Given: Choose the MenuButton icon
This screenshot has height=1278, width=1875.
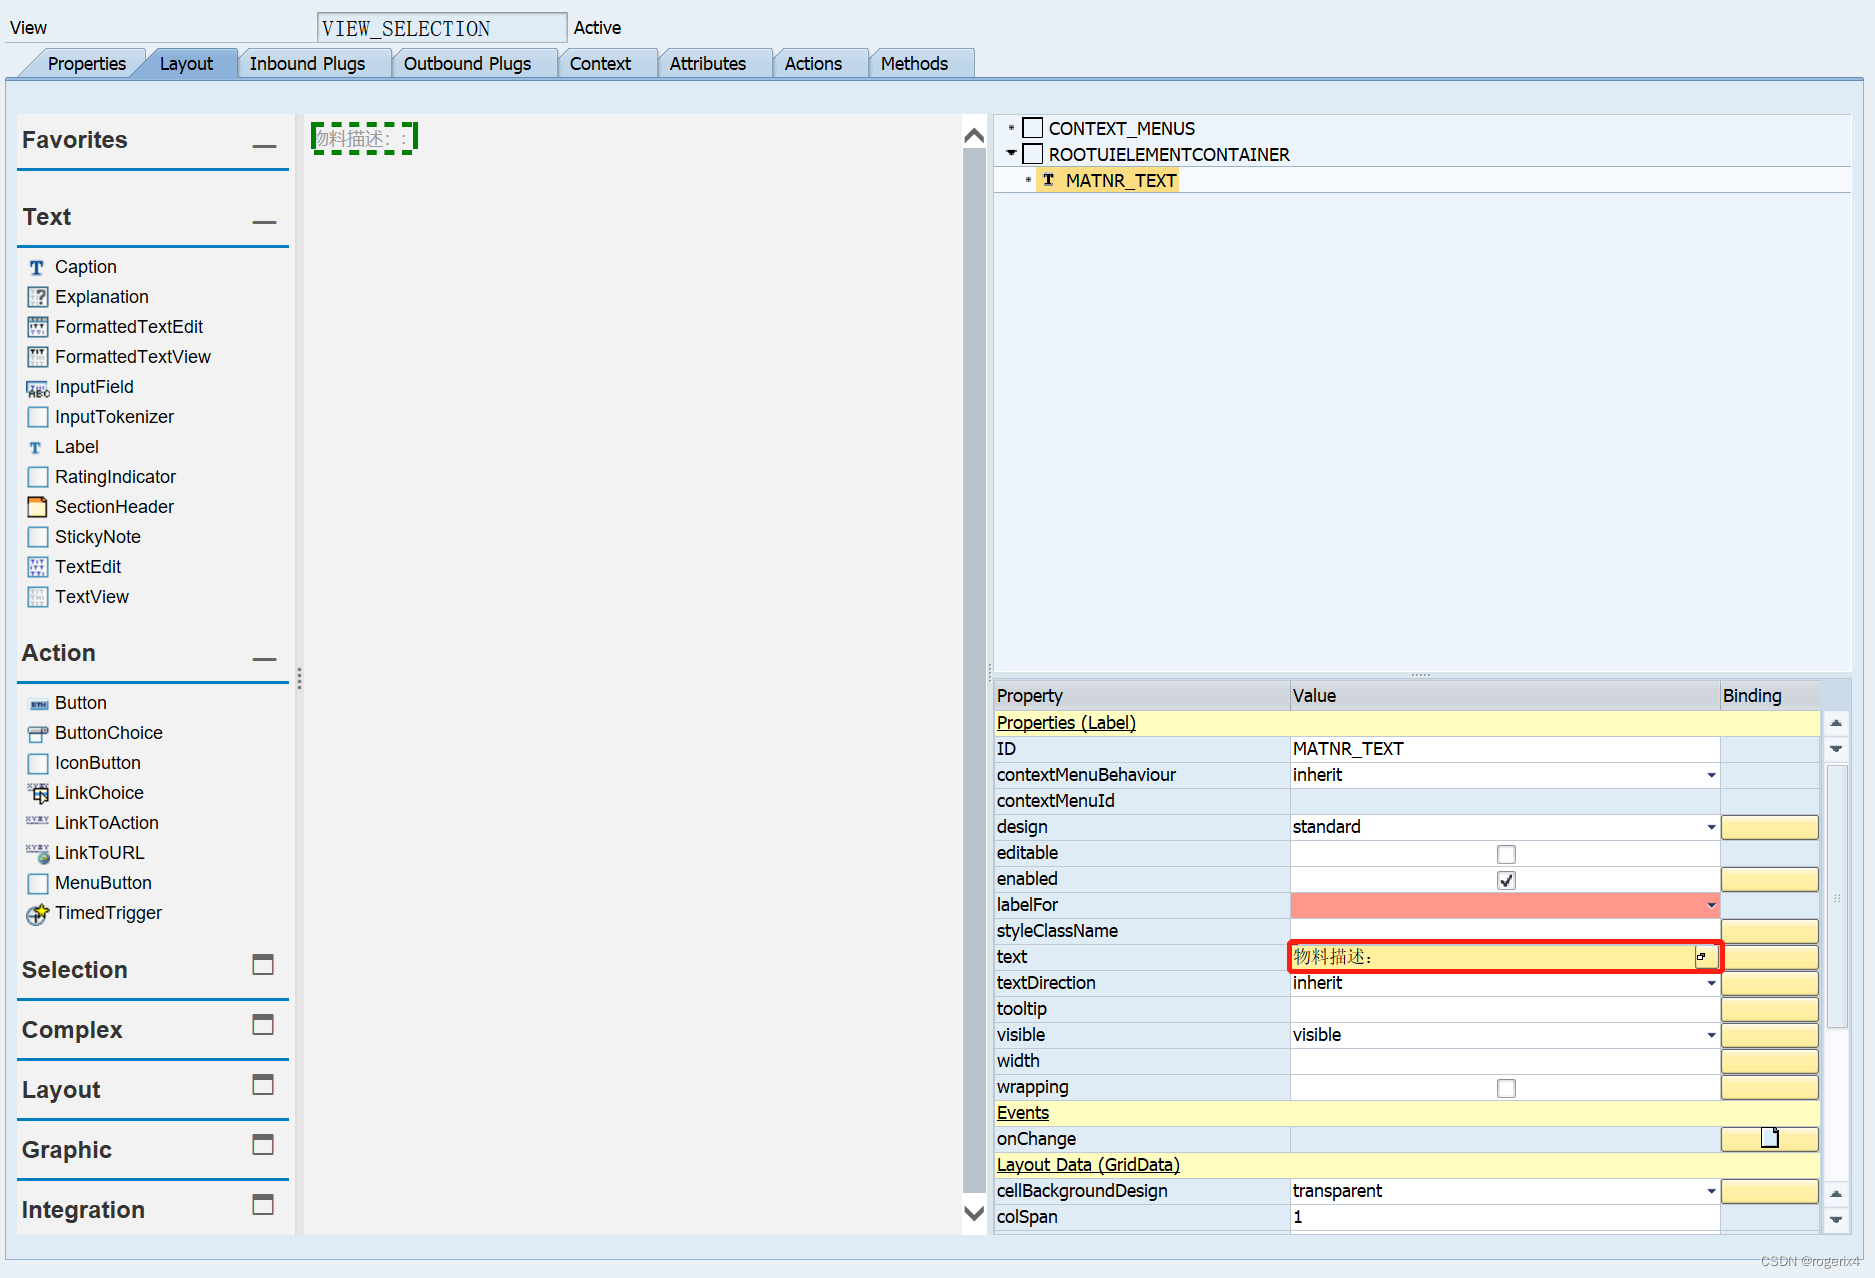Looking at the screenshot, I should (37, 884).
